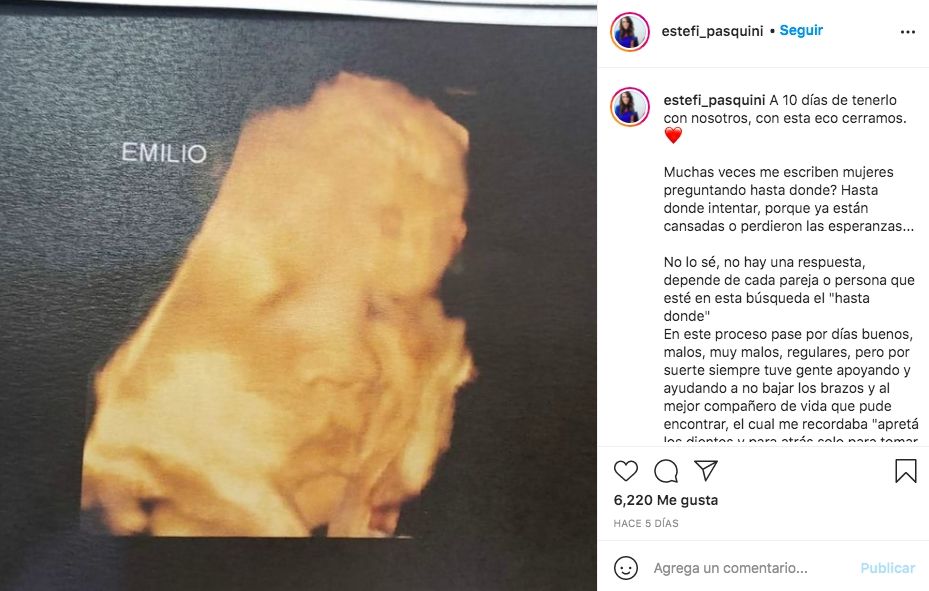
Task: Like the post with the heart icon
Action: coord(626,471)
